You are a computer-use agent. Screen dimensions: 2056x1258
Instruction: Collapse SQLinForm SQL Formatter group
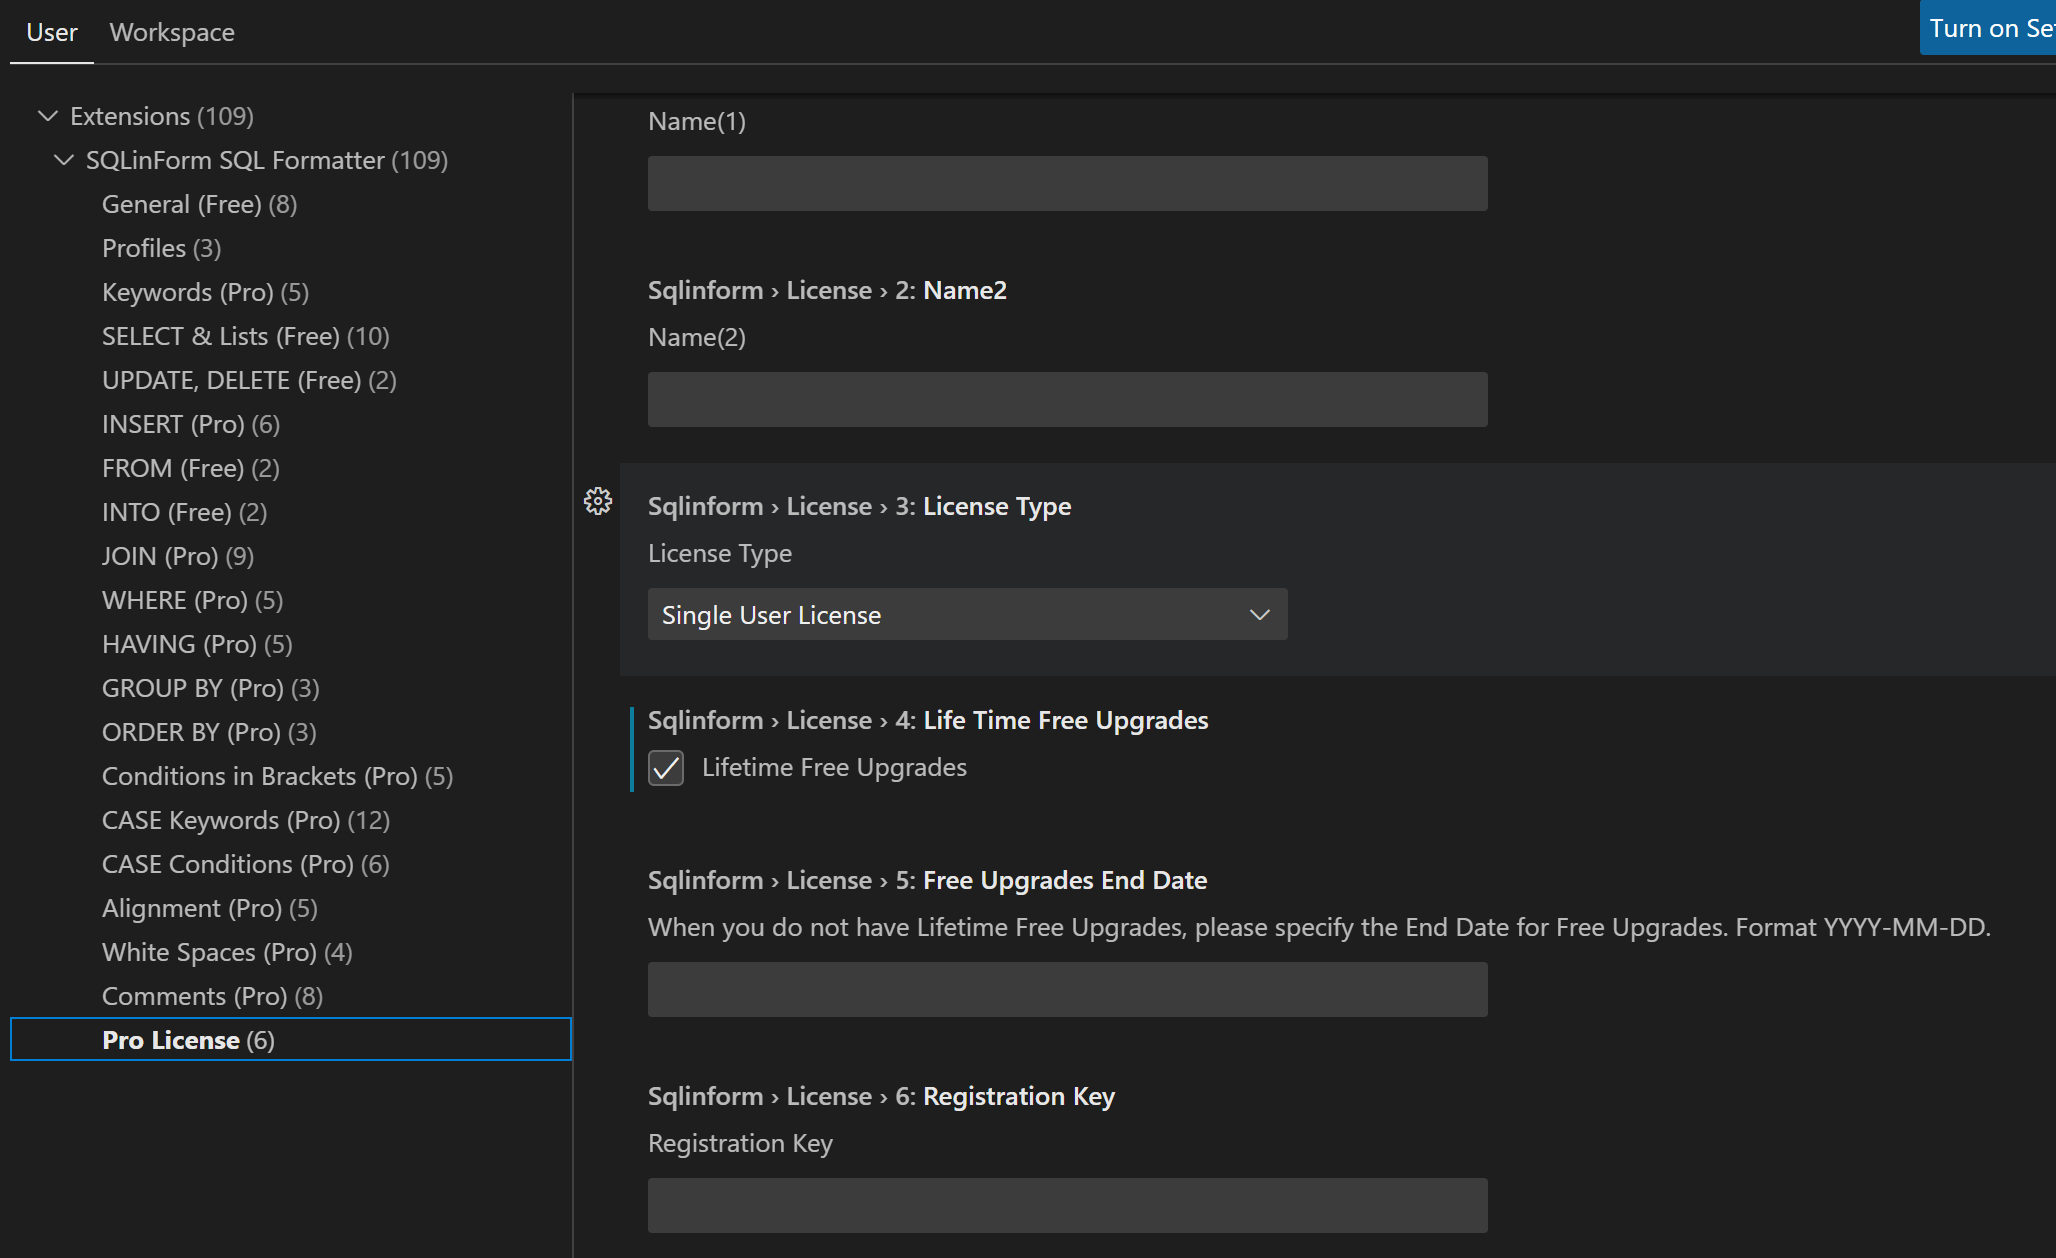tap(63, 160)
